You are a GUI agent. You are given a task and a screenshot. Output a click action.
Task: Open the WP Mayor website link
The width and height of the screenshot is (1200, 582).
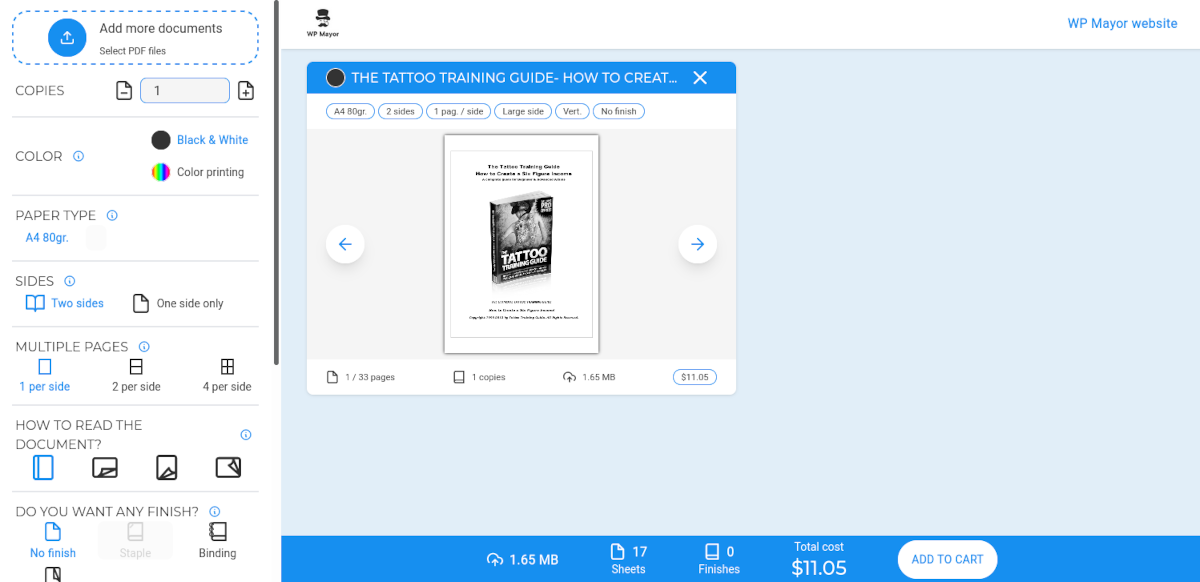click(x=1122, y=24)
